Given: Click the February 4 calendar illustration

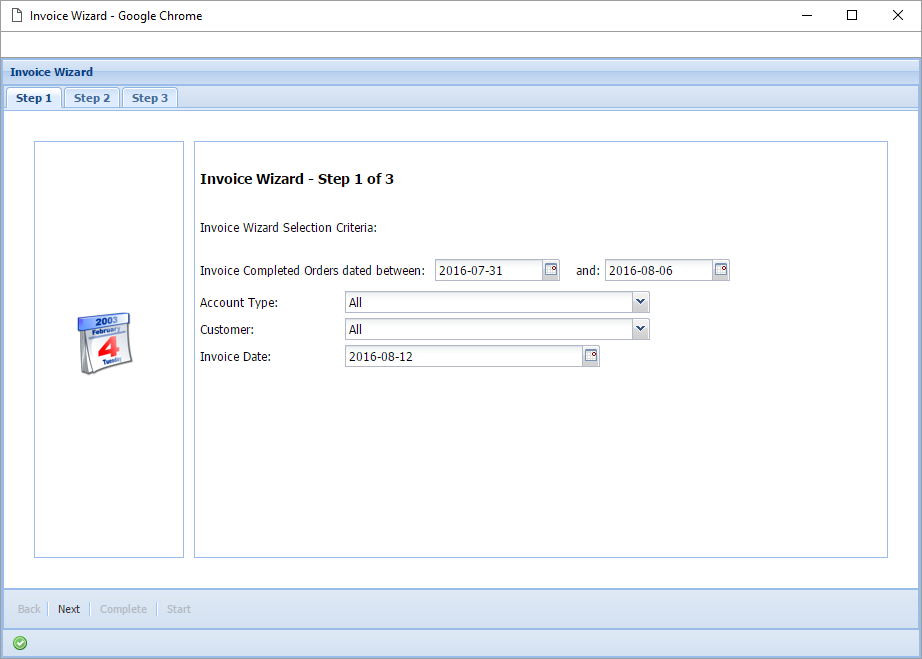Looking at the screenshot, I should coord(107,344).
